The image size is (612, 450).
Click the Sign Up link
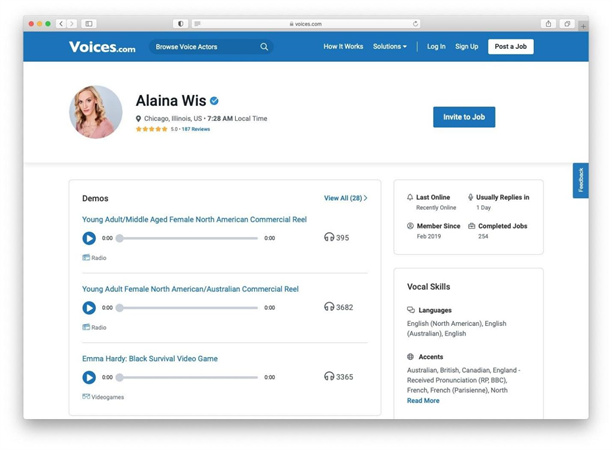(466, 47)
